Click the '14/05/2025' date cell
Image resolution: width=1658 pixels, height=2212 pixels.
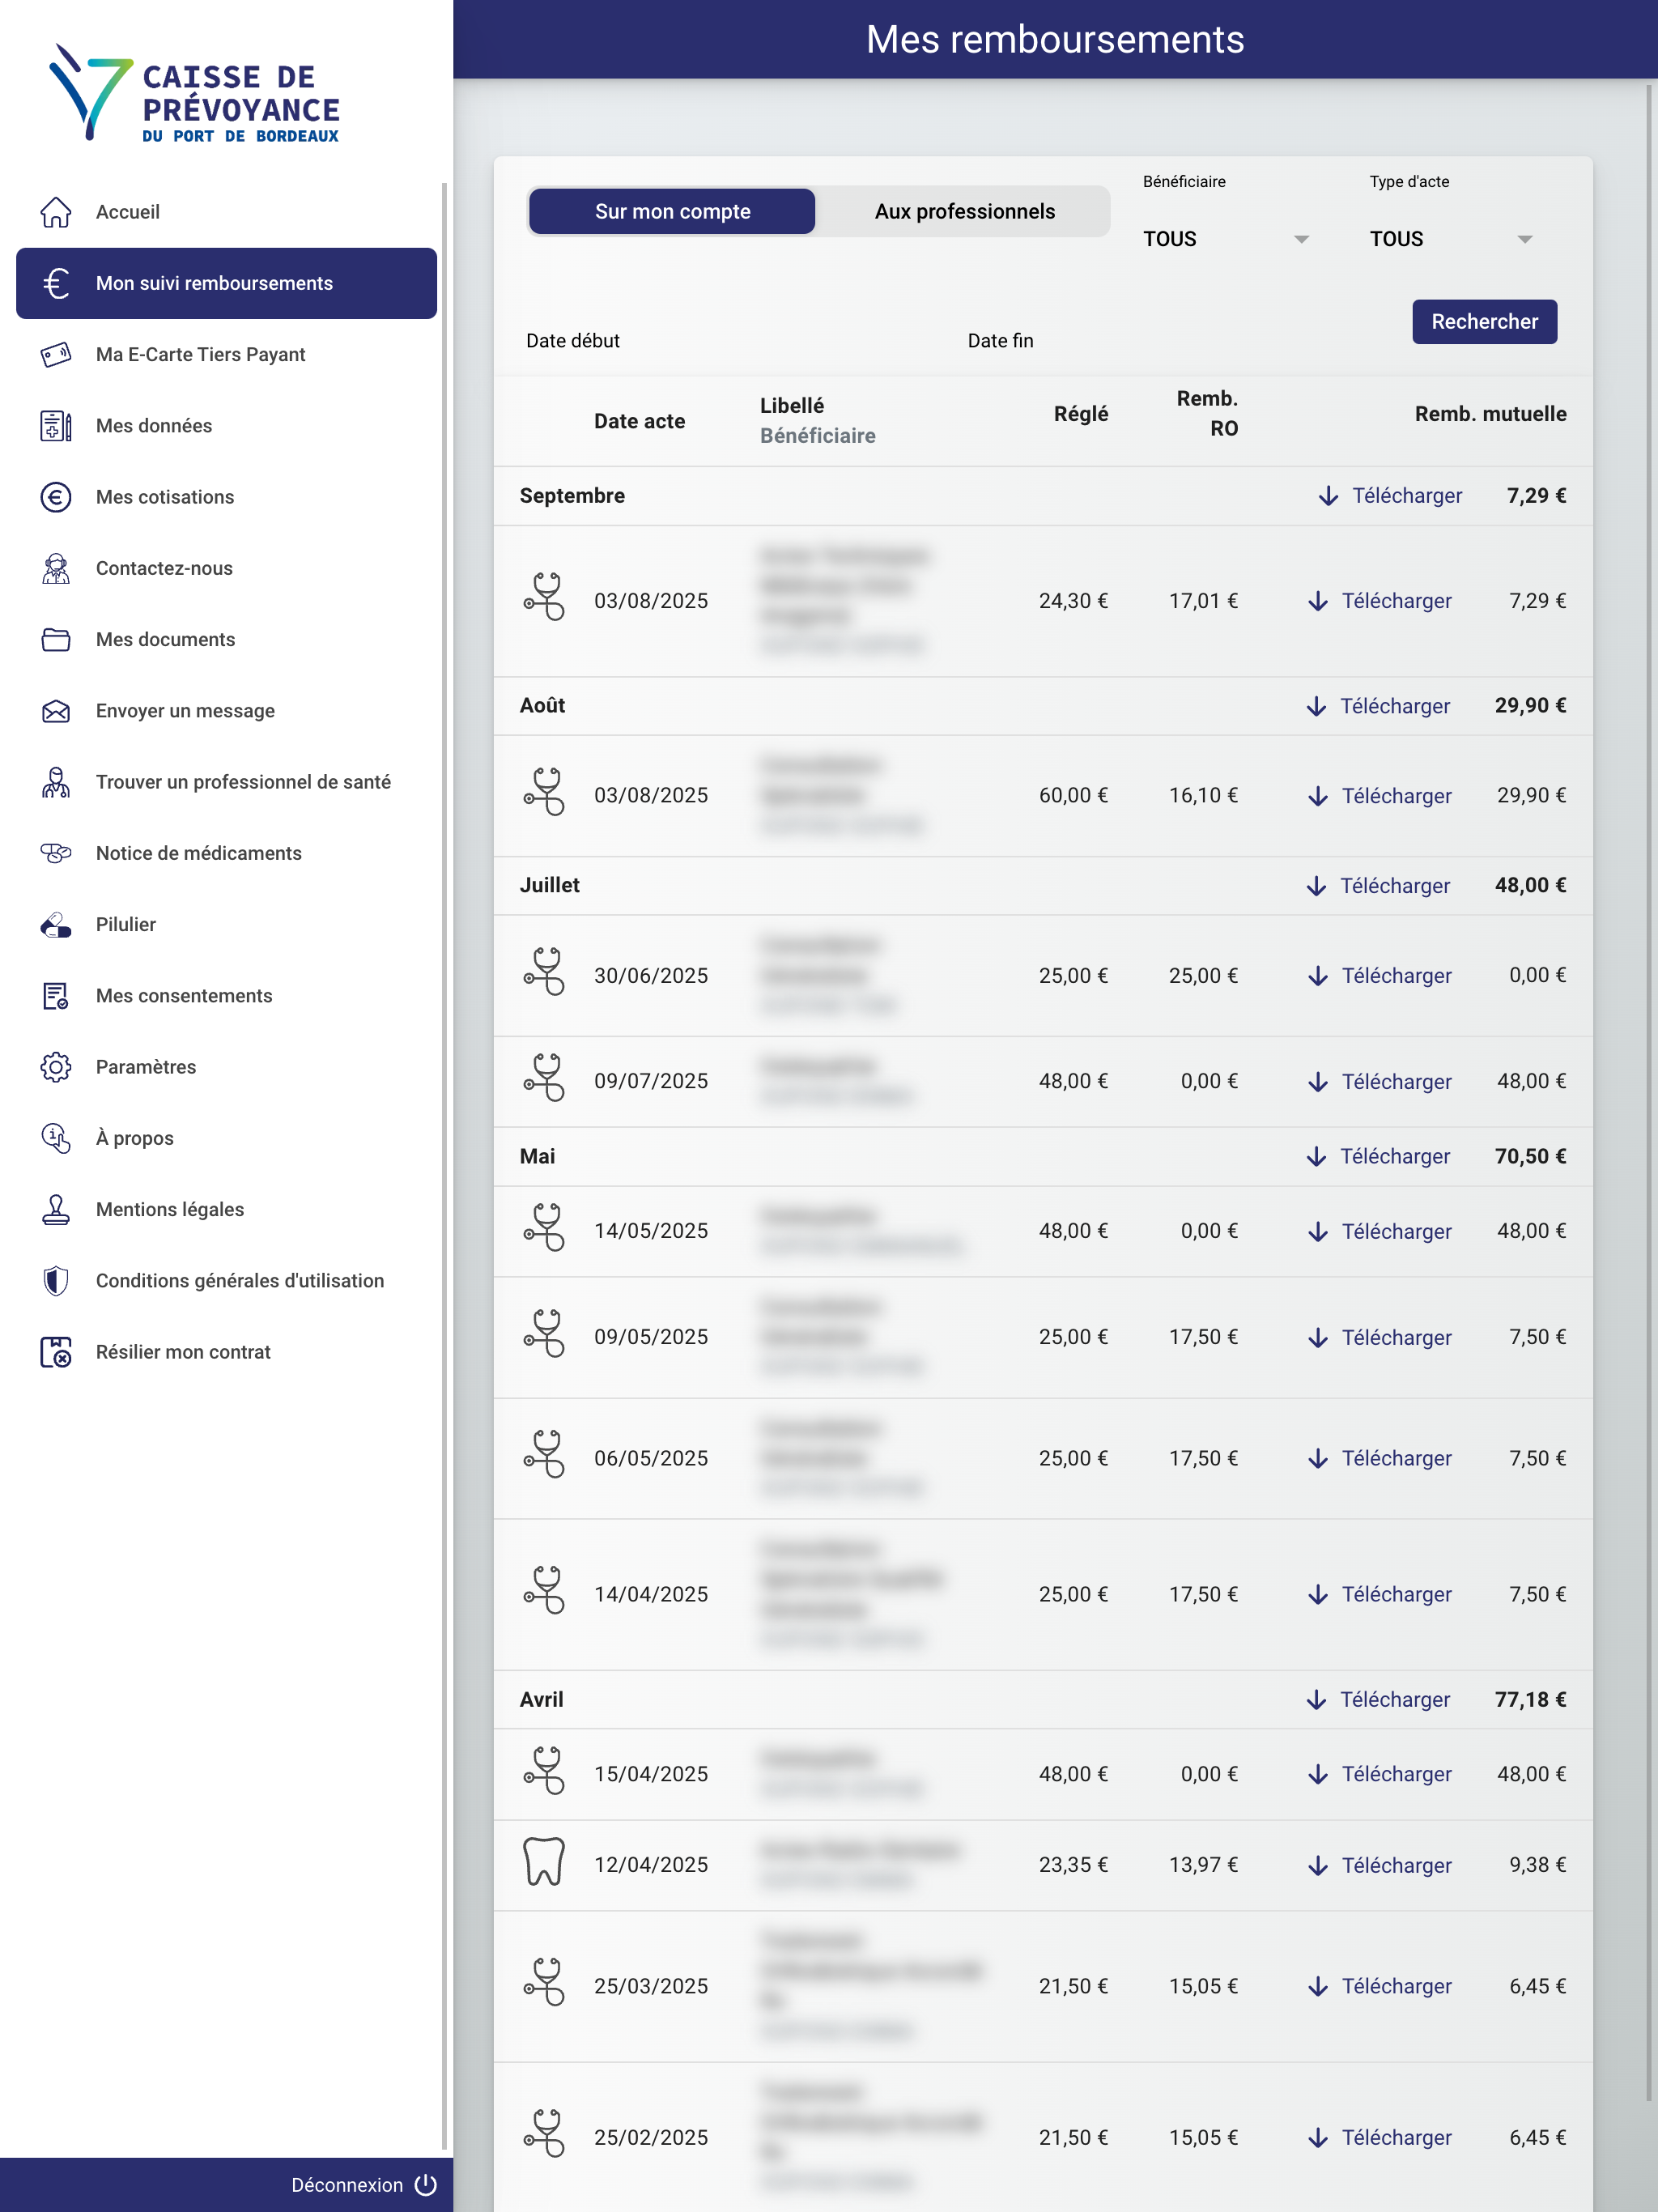(x=651, y=1231)
